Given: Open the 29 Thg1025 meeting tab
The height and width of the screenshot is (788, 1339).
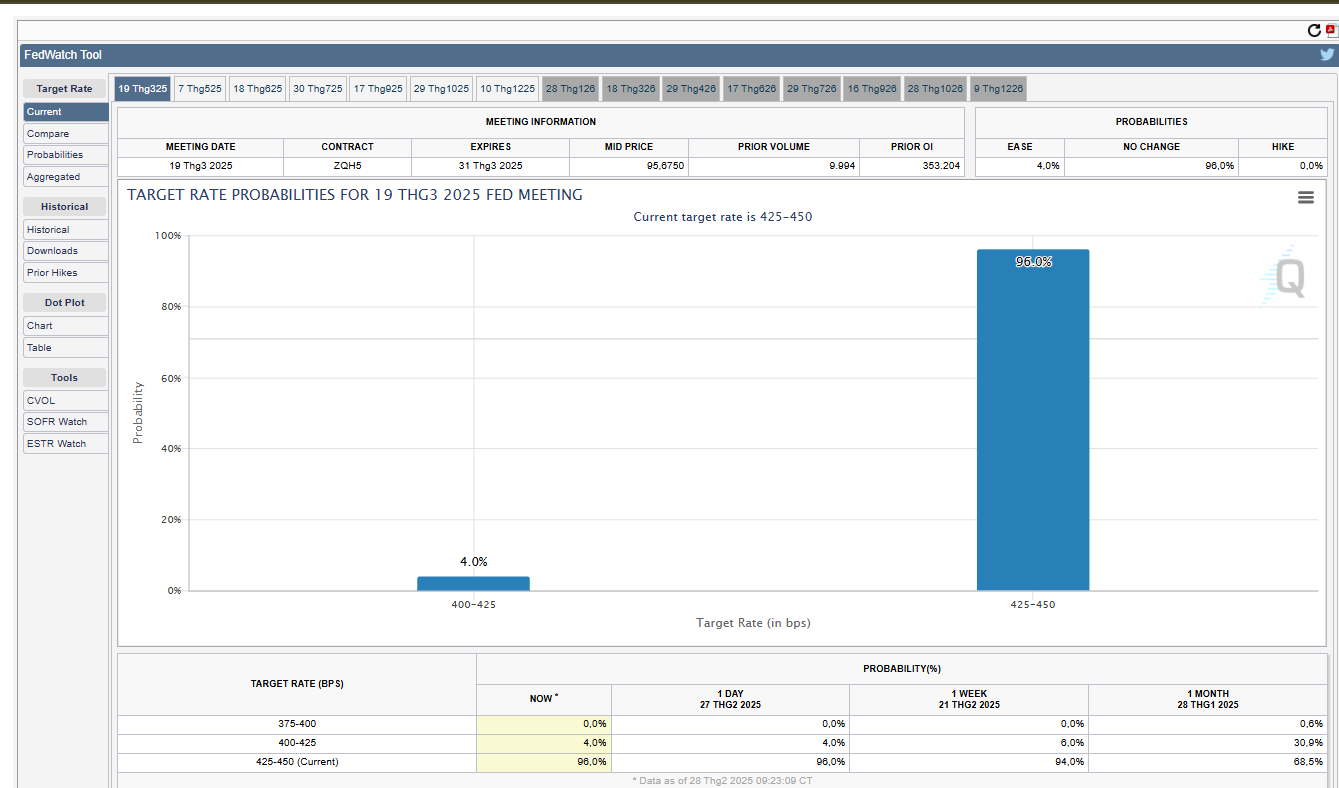Looking at the screenshot, I should [441, 89].
